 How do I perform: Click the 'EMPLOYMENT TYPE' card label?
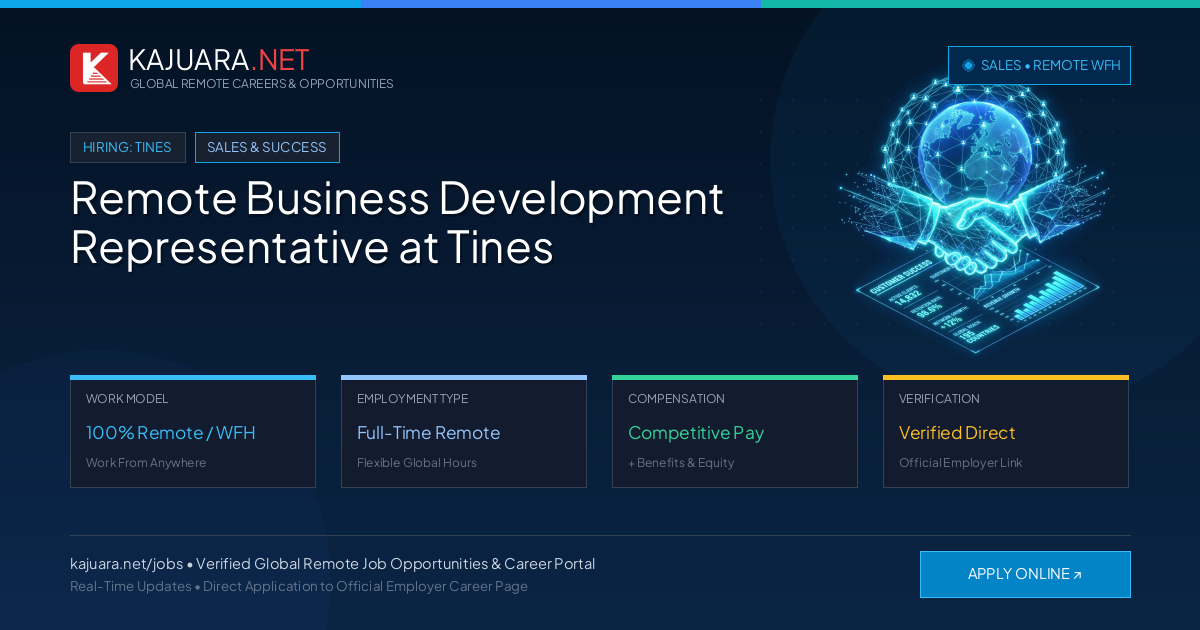point(412,399)
